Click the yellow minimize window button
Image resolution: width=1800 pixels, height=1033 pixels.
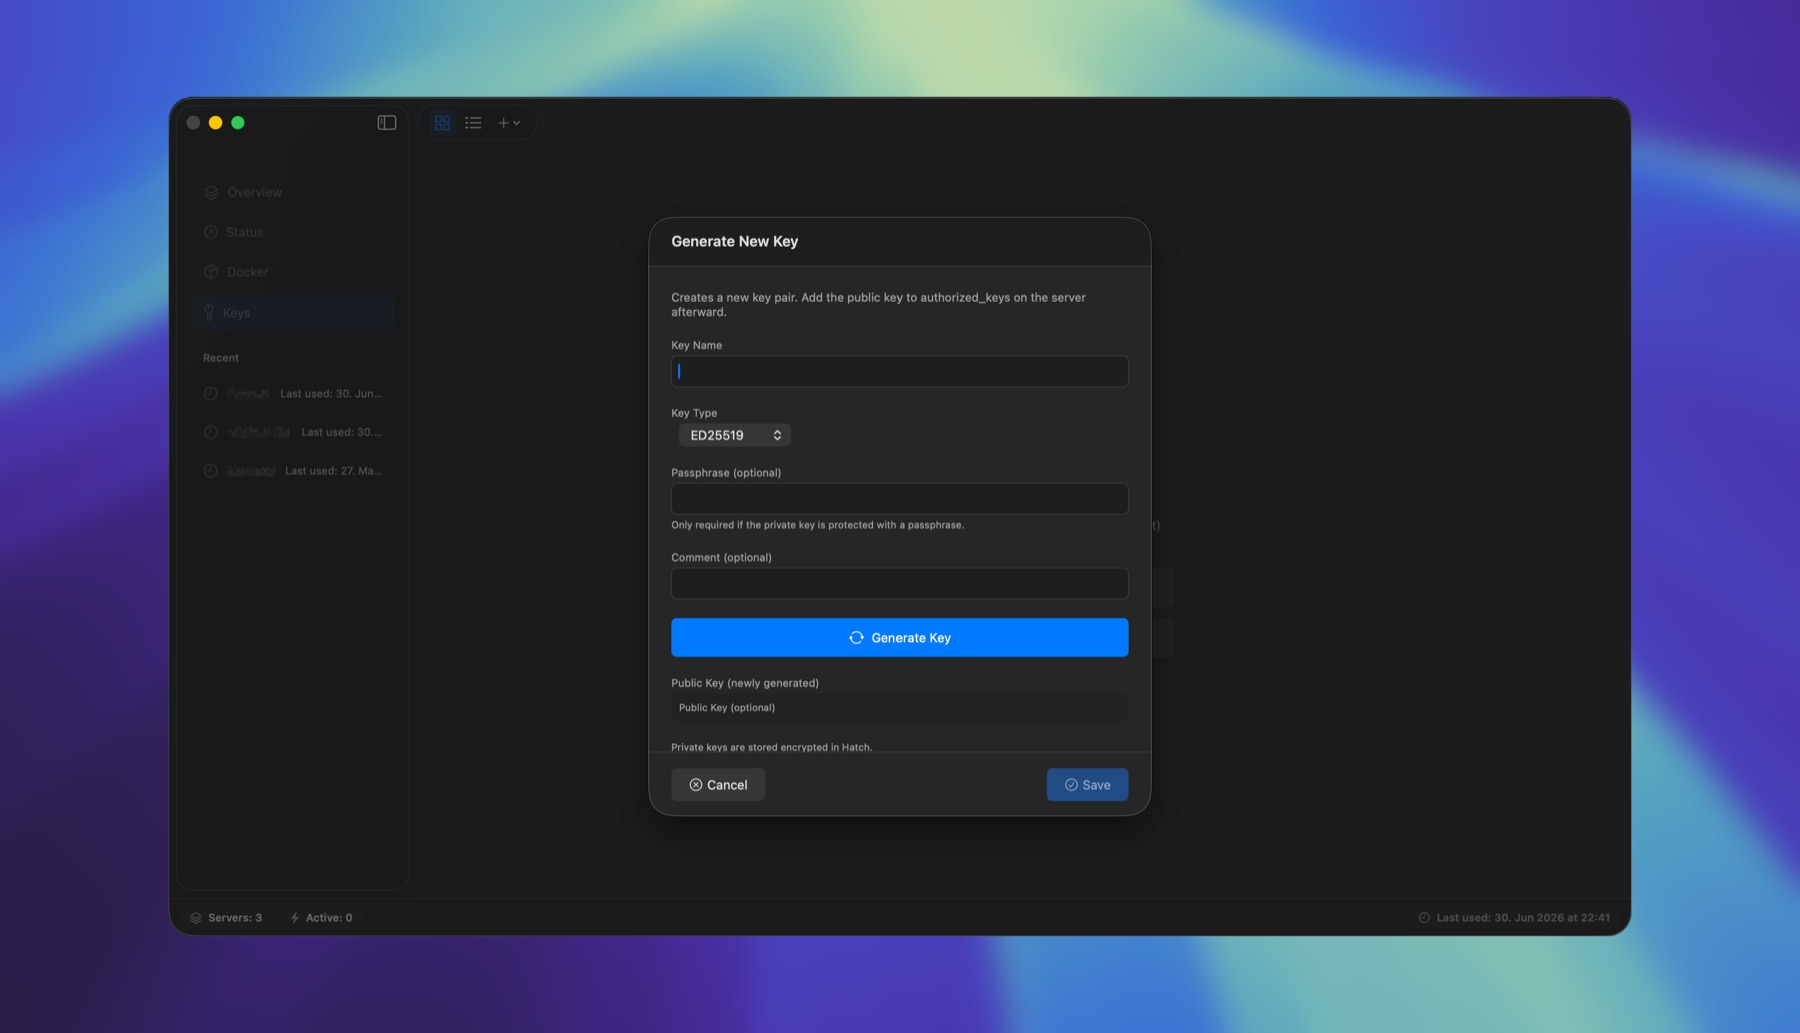pyautogui.click(x=215, y=123)
